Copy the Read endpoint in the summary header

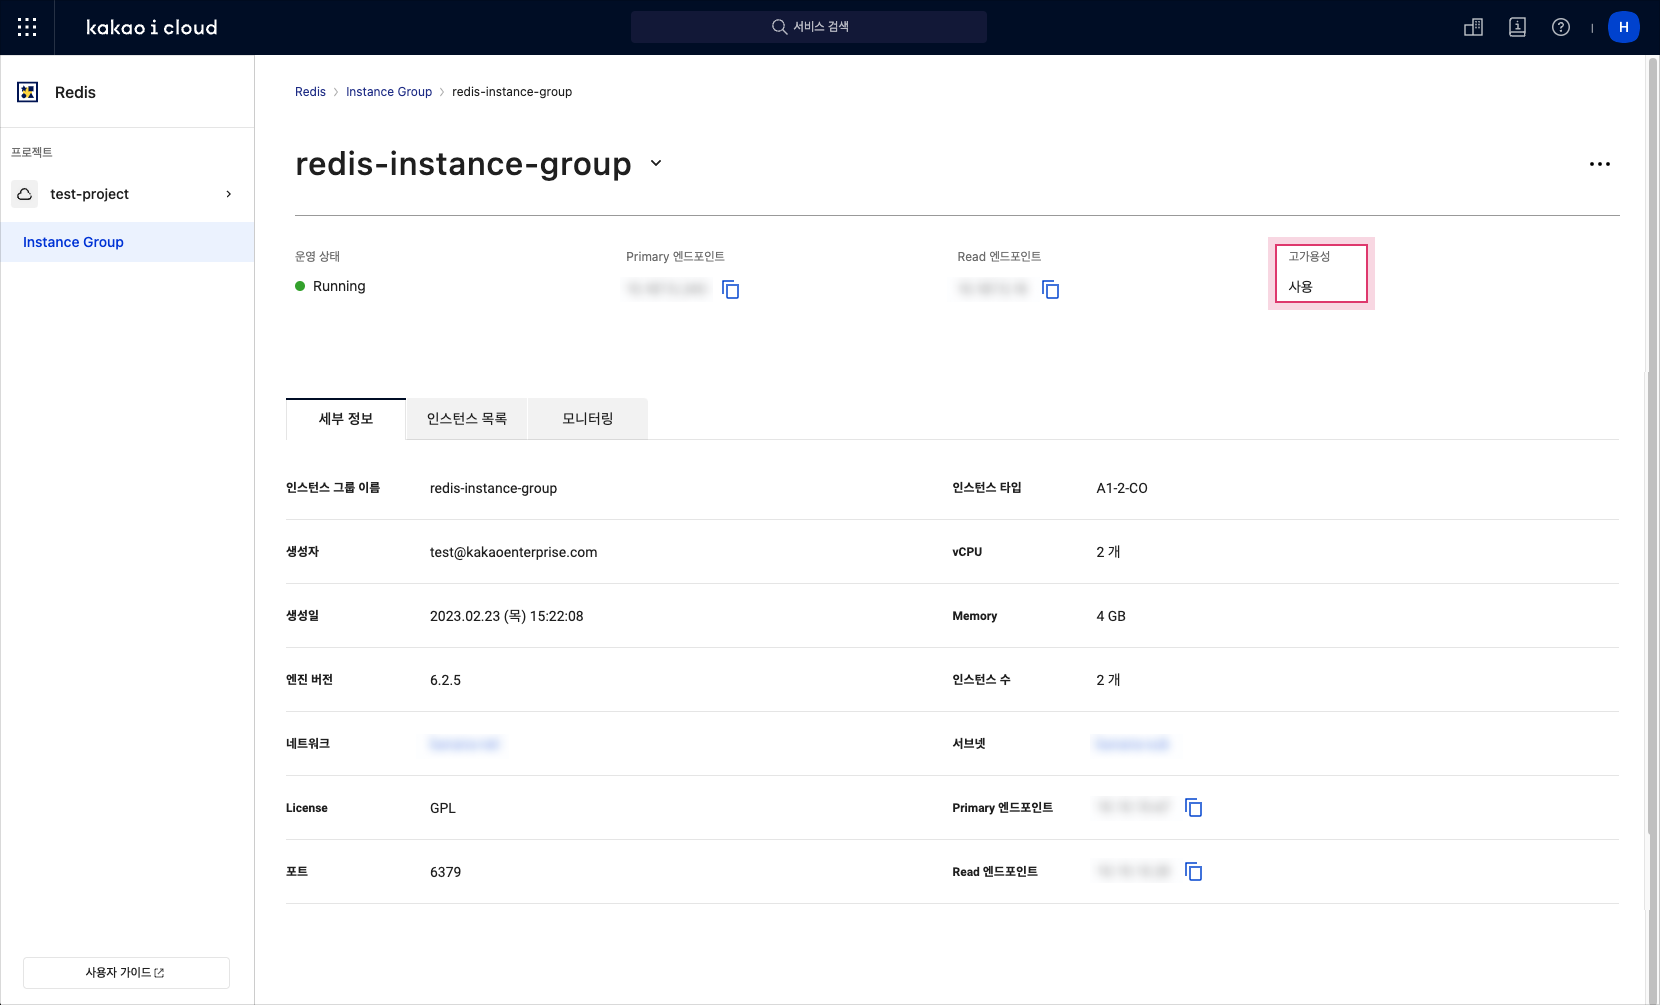click(x=1051, y=289)
